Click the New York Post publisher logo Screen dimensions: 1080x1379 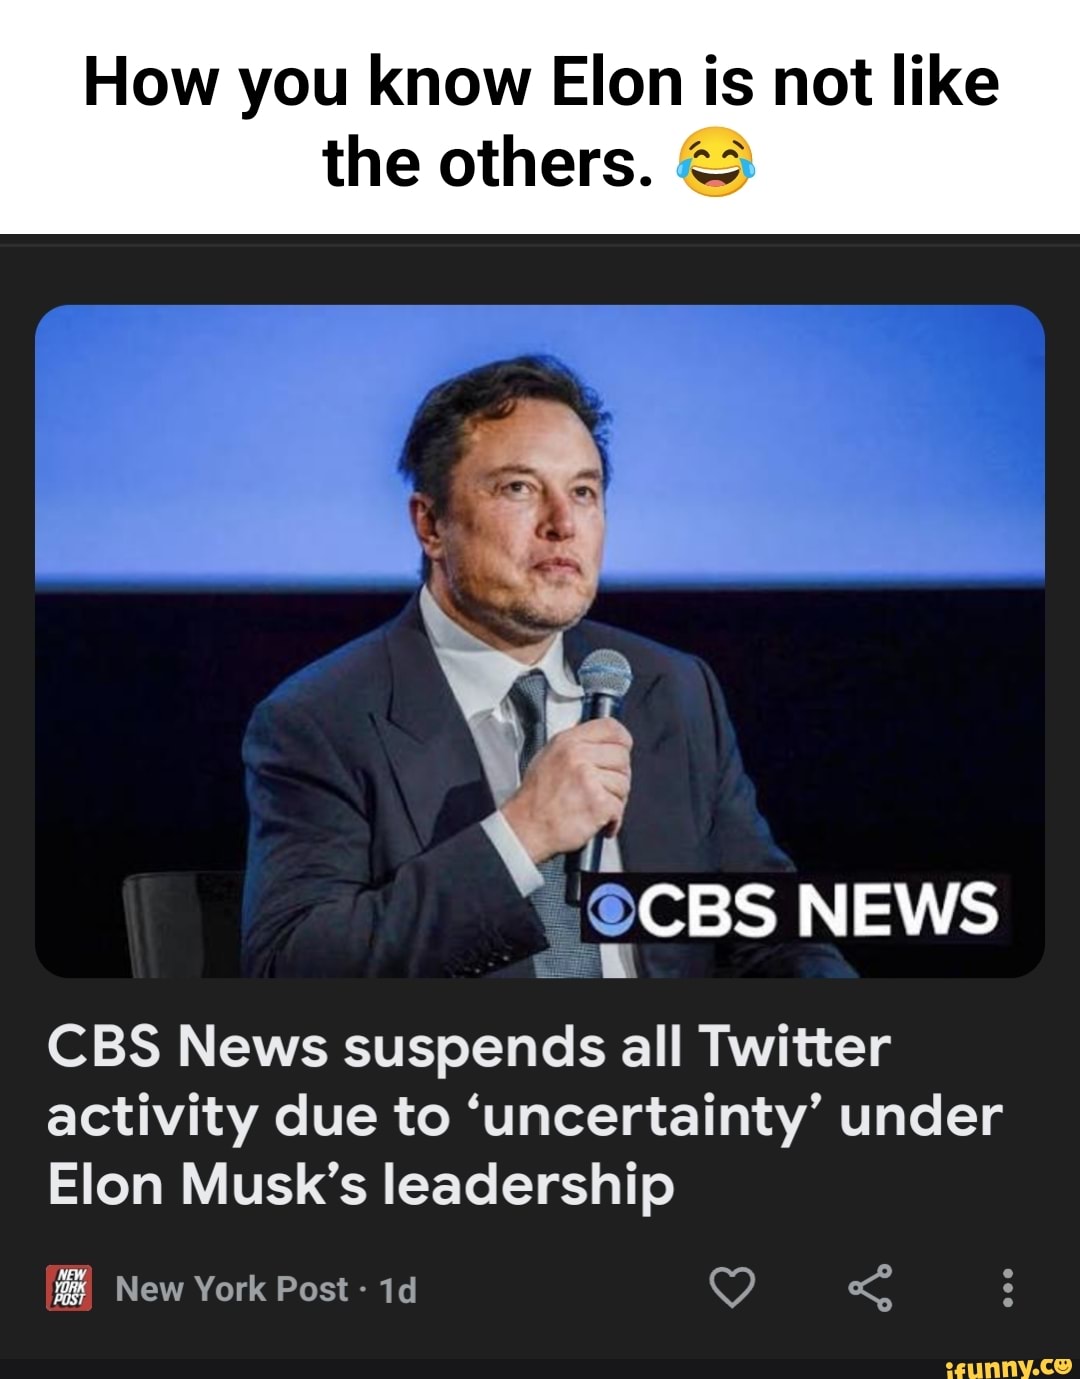67,1288
